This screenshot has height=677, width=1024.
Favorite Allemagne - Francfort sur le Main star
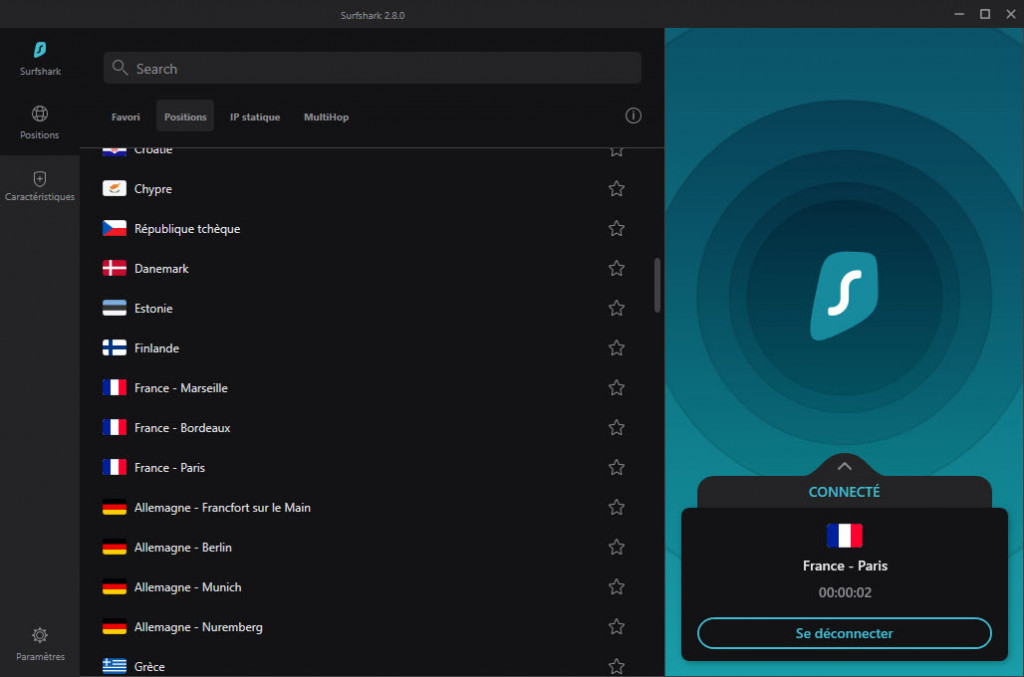tap(616, 507)
